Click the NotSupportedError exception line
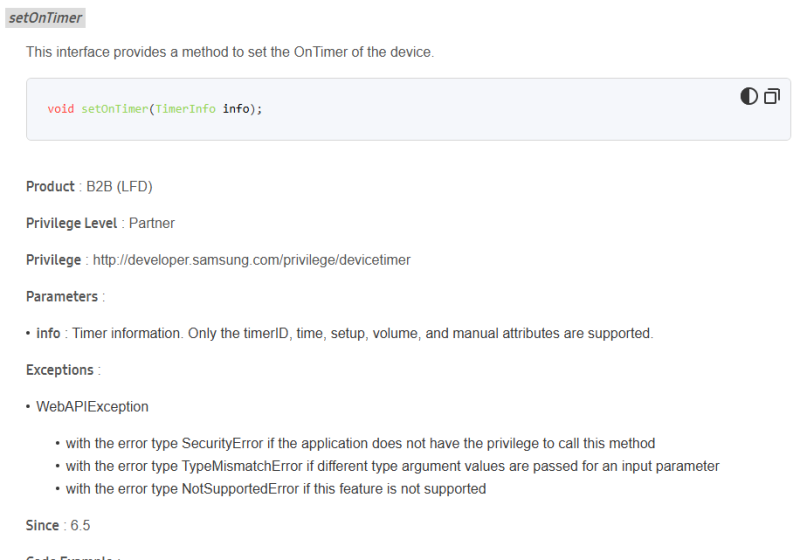Viewport: 800px width, 560px height. (275, 489)
